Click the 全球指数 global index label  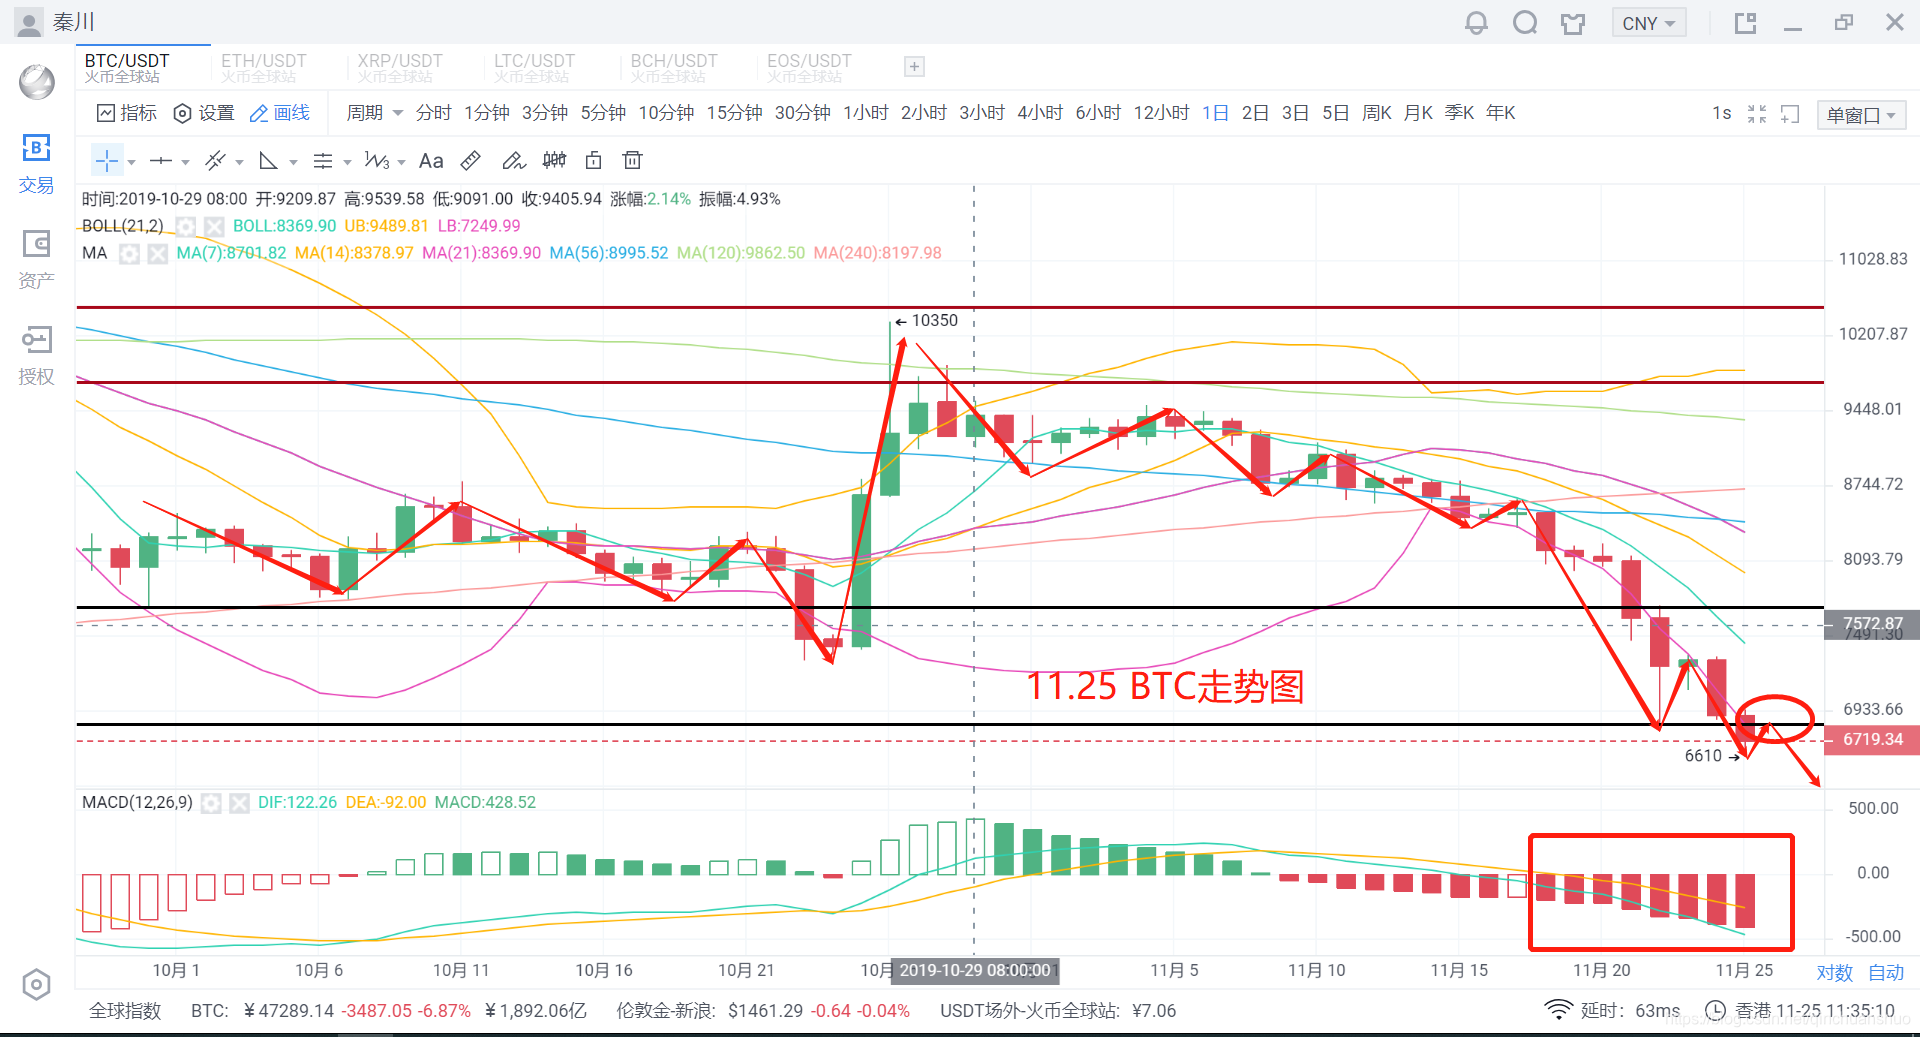125,1011
